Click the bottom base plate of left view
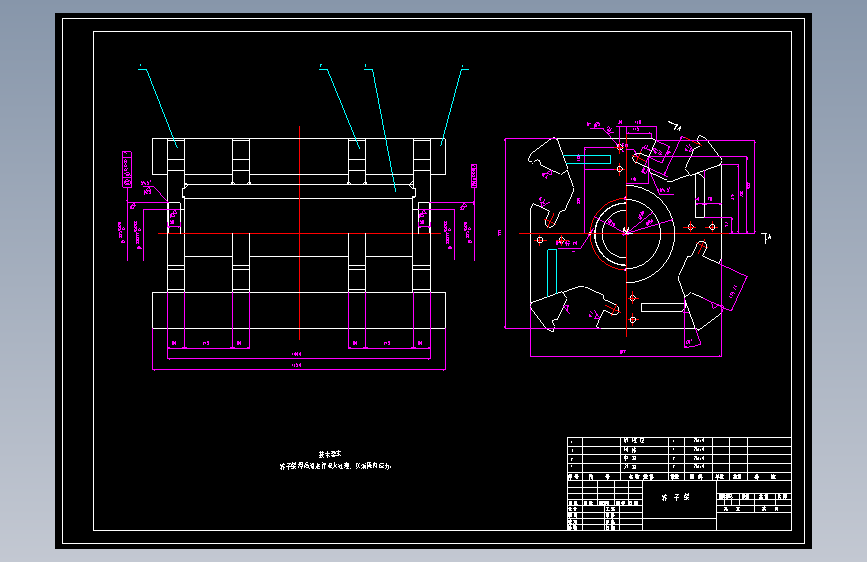 coord(299,310)
